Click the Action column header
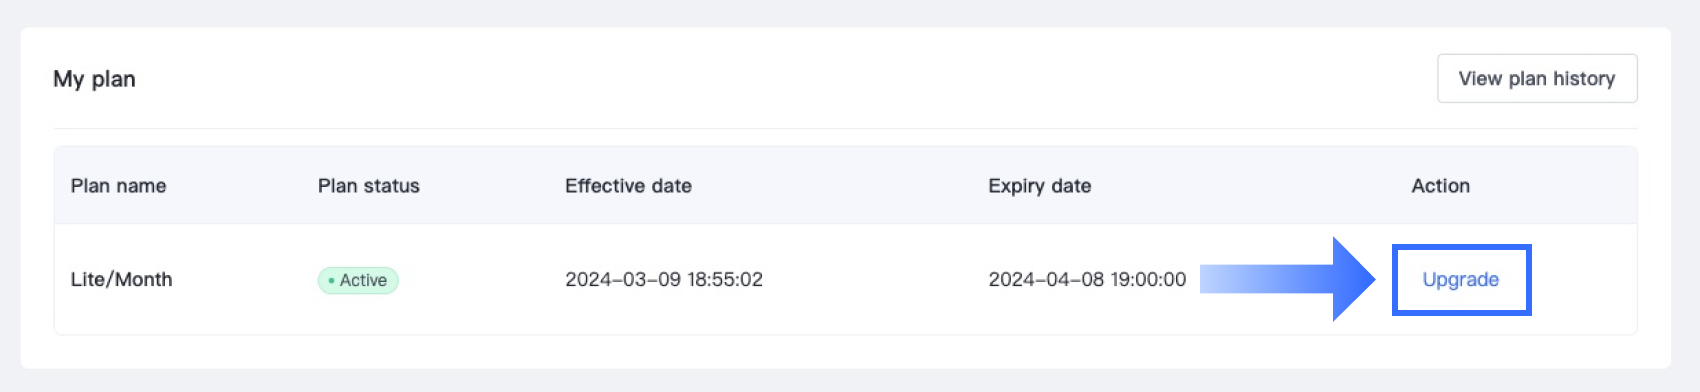Viewport: 1700px width, 392px height. pyautogui.click(x=1441, y=186)
